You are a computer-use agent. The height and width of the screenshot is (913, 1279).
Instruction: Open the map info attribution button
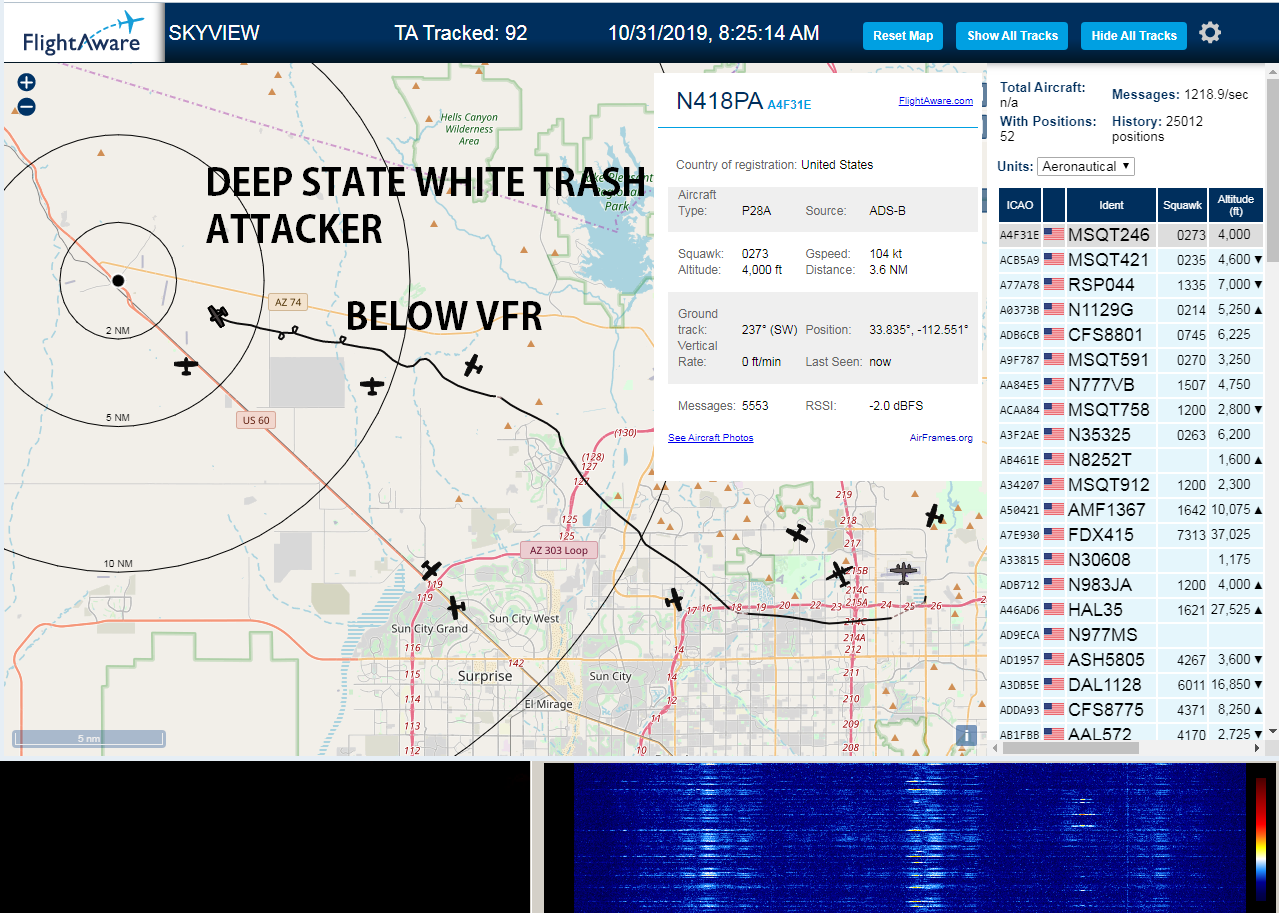click(x=966, y=735)
